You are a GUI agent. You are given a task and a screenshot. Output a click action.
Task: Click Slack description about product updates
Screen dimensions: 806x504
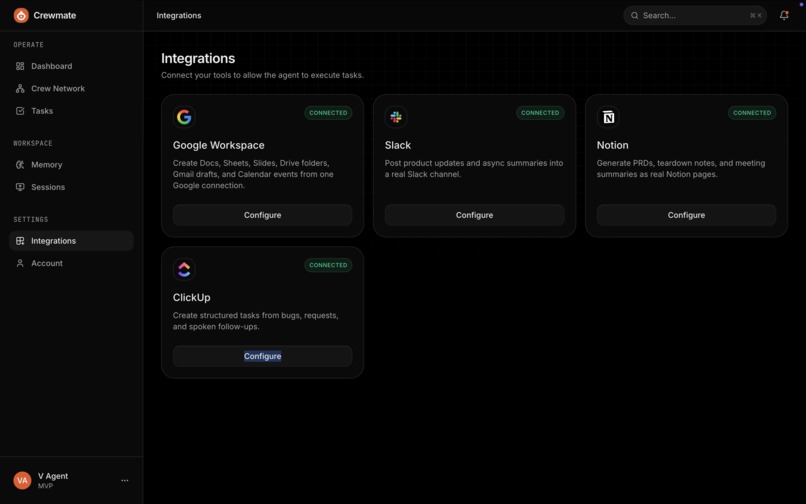click(x=474, y=169)
